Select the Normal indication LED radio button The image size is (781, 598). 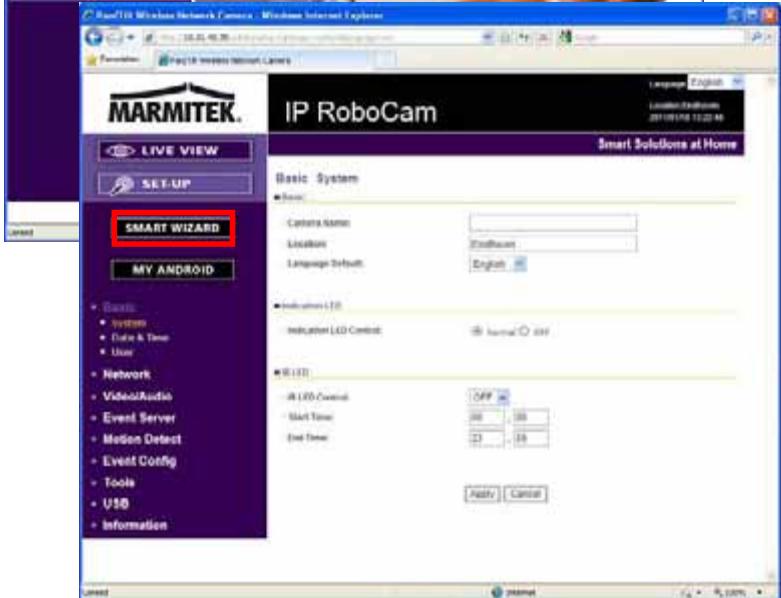[x=476, y=331]
